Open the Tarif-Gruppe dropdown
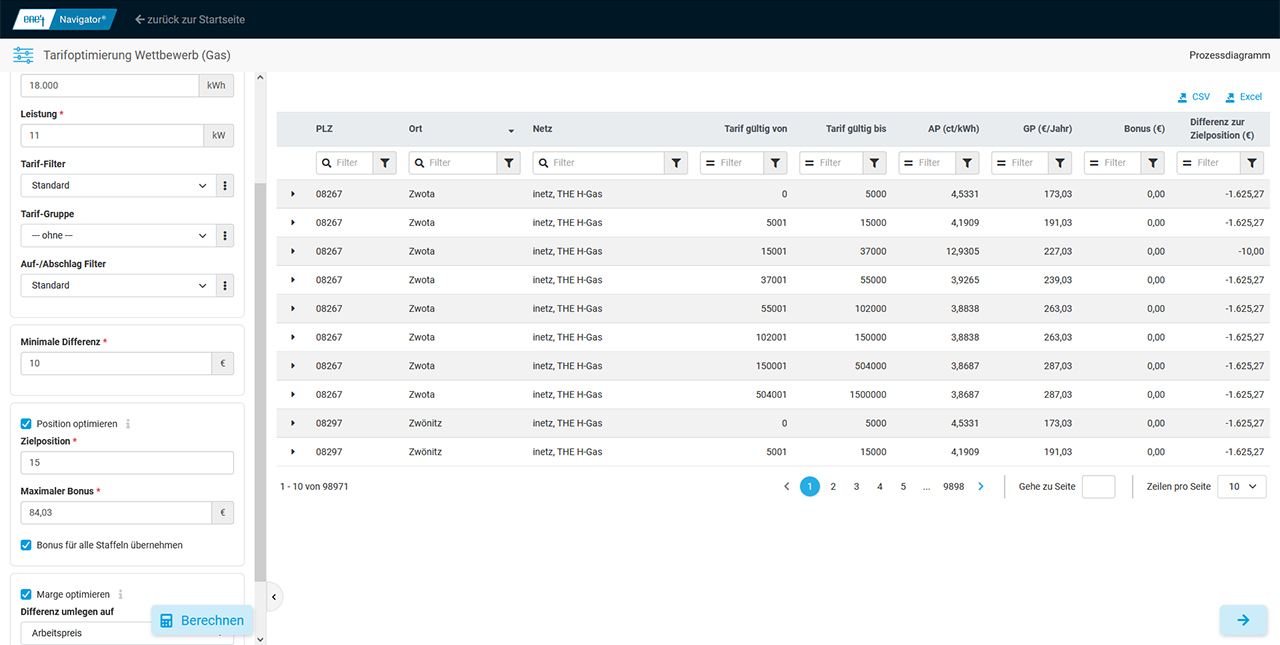The height and width of the screenshot is (645, 1280). (116, 235)
